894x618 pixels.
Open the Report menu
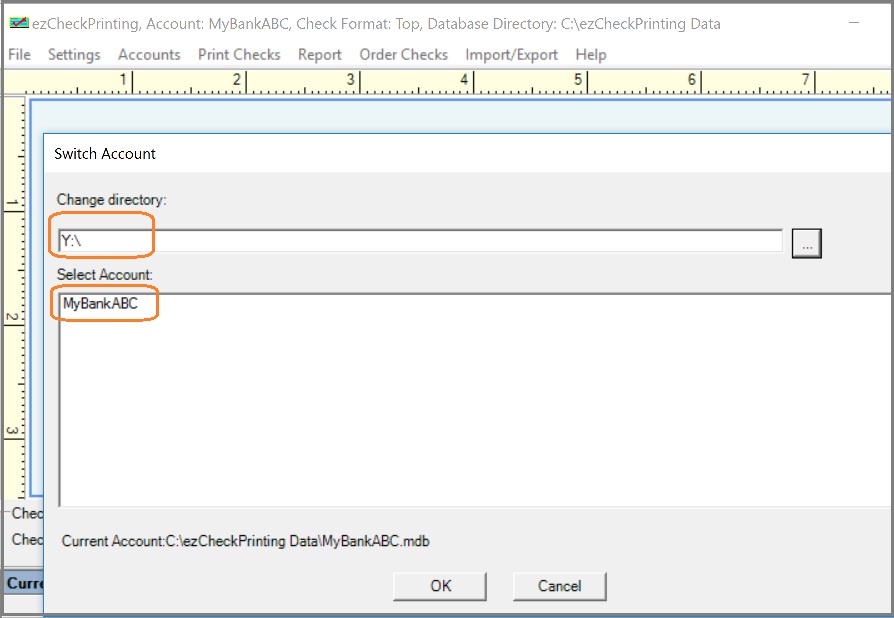(x=320, y=55)
